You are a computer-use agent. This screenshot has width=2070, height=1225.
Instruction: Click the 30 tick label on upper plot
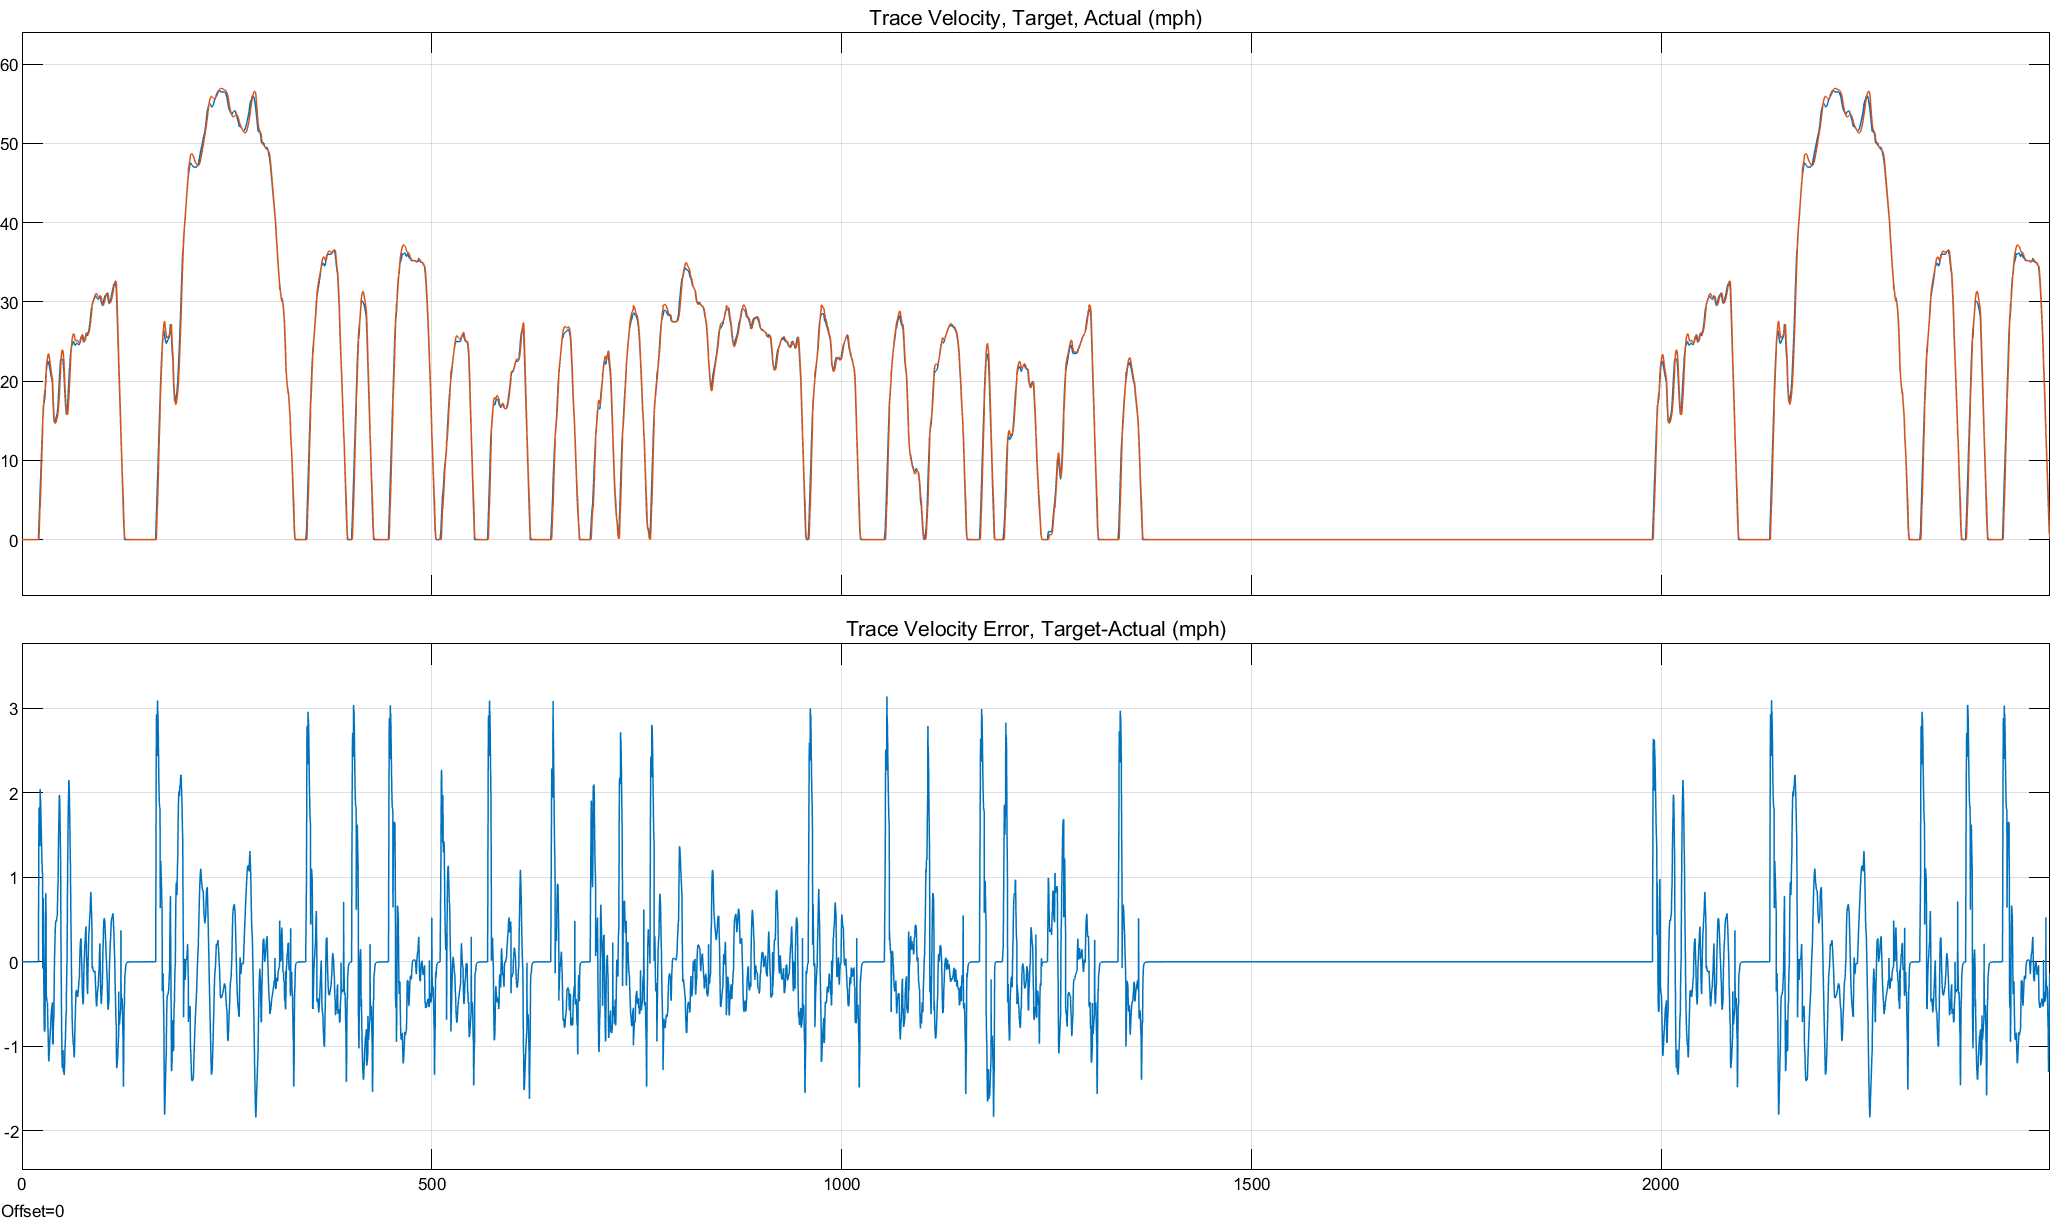point(9,302)
